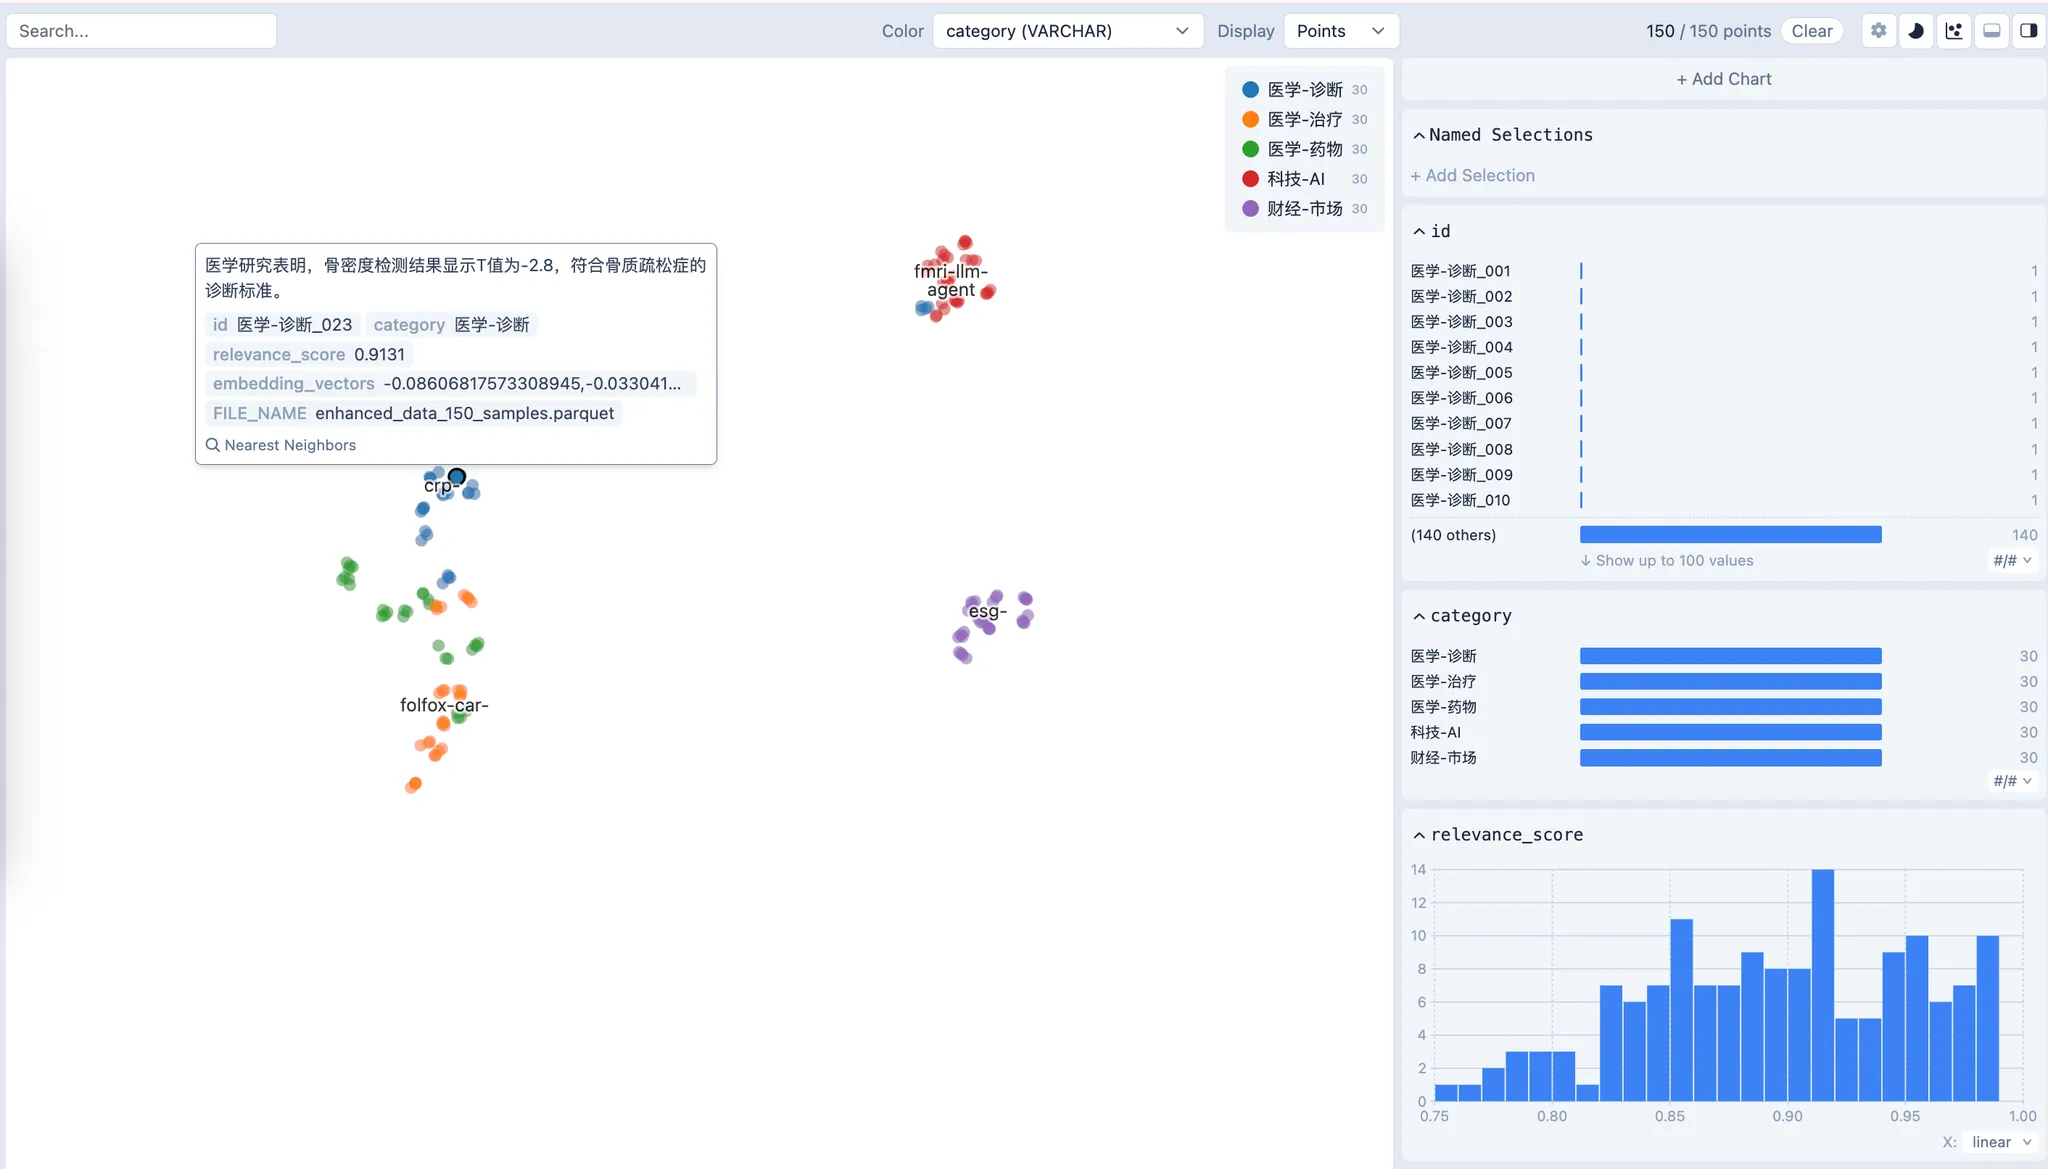
Task: Click the Nearest Neighbors magnifier icon
Action: [x=213, y=445]
